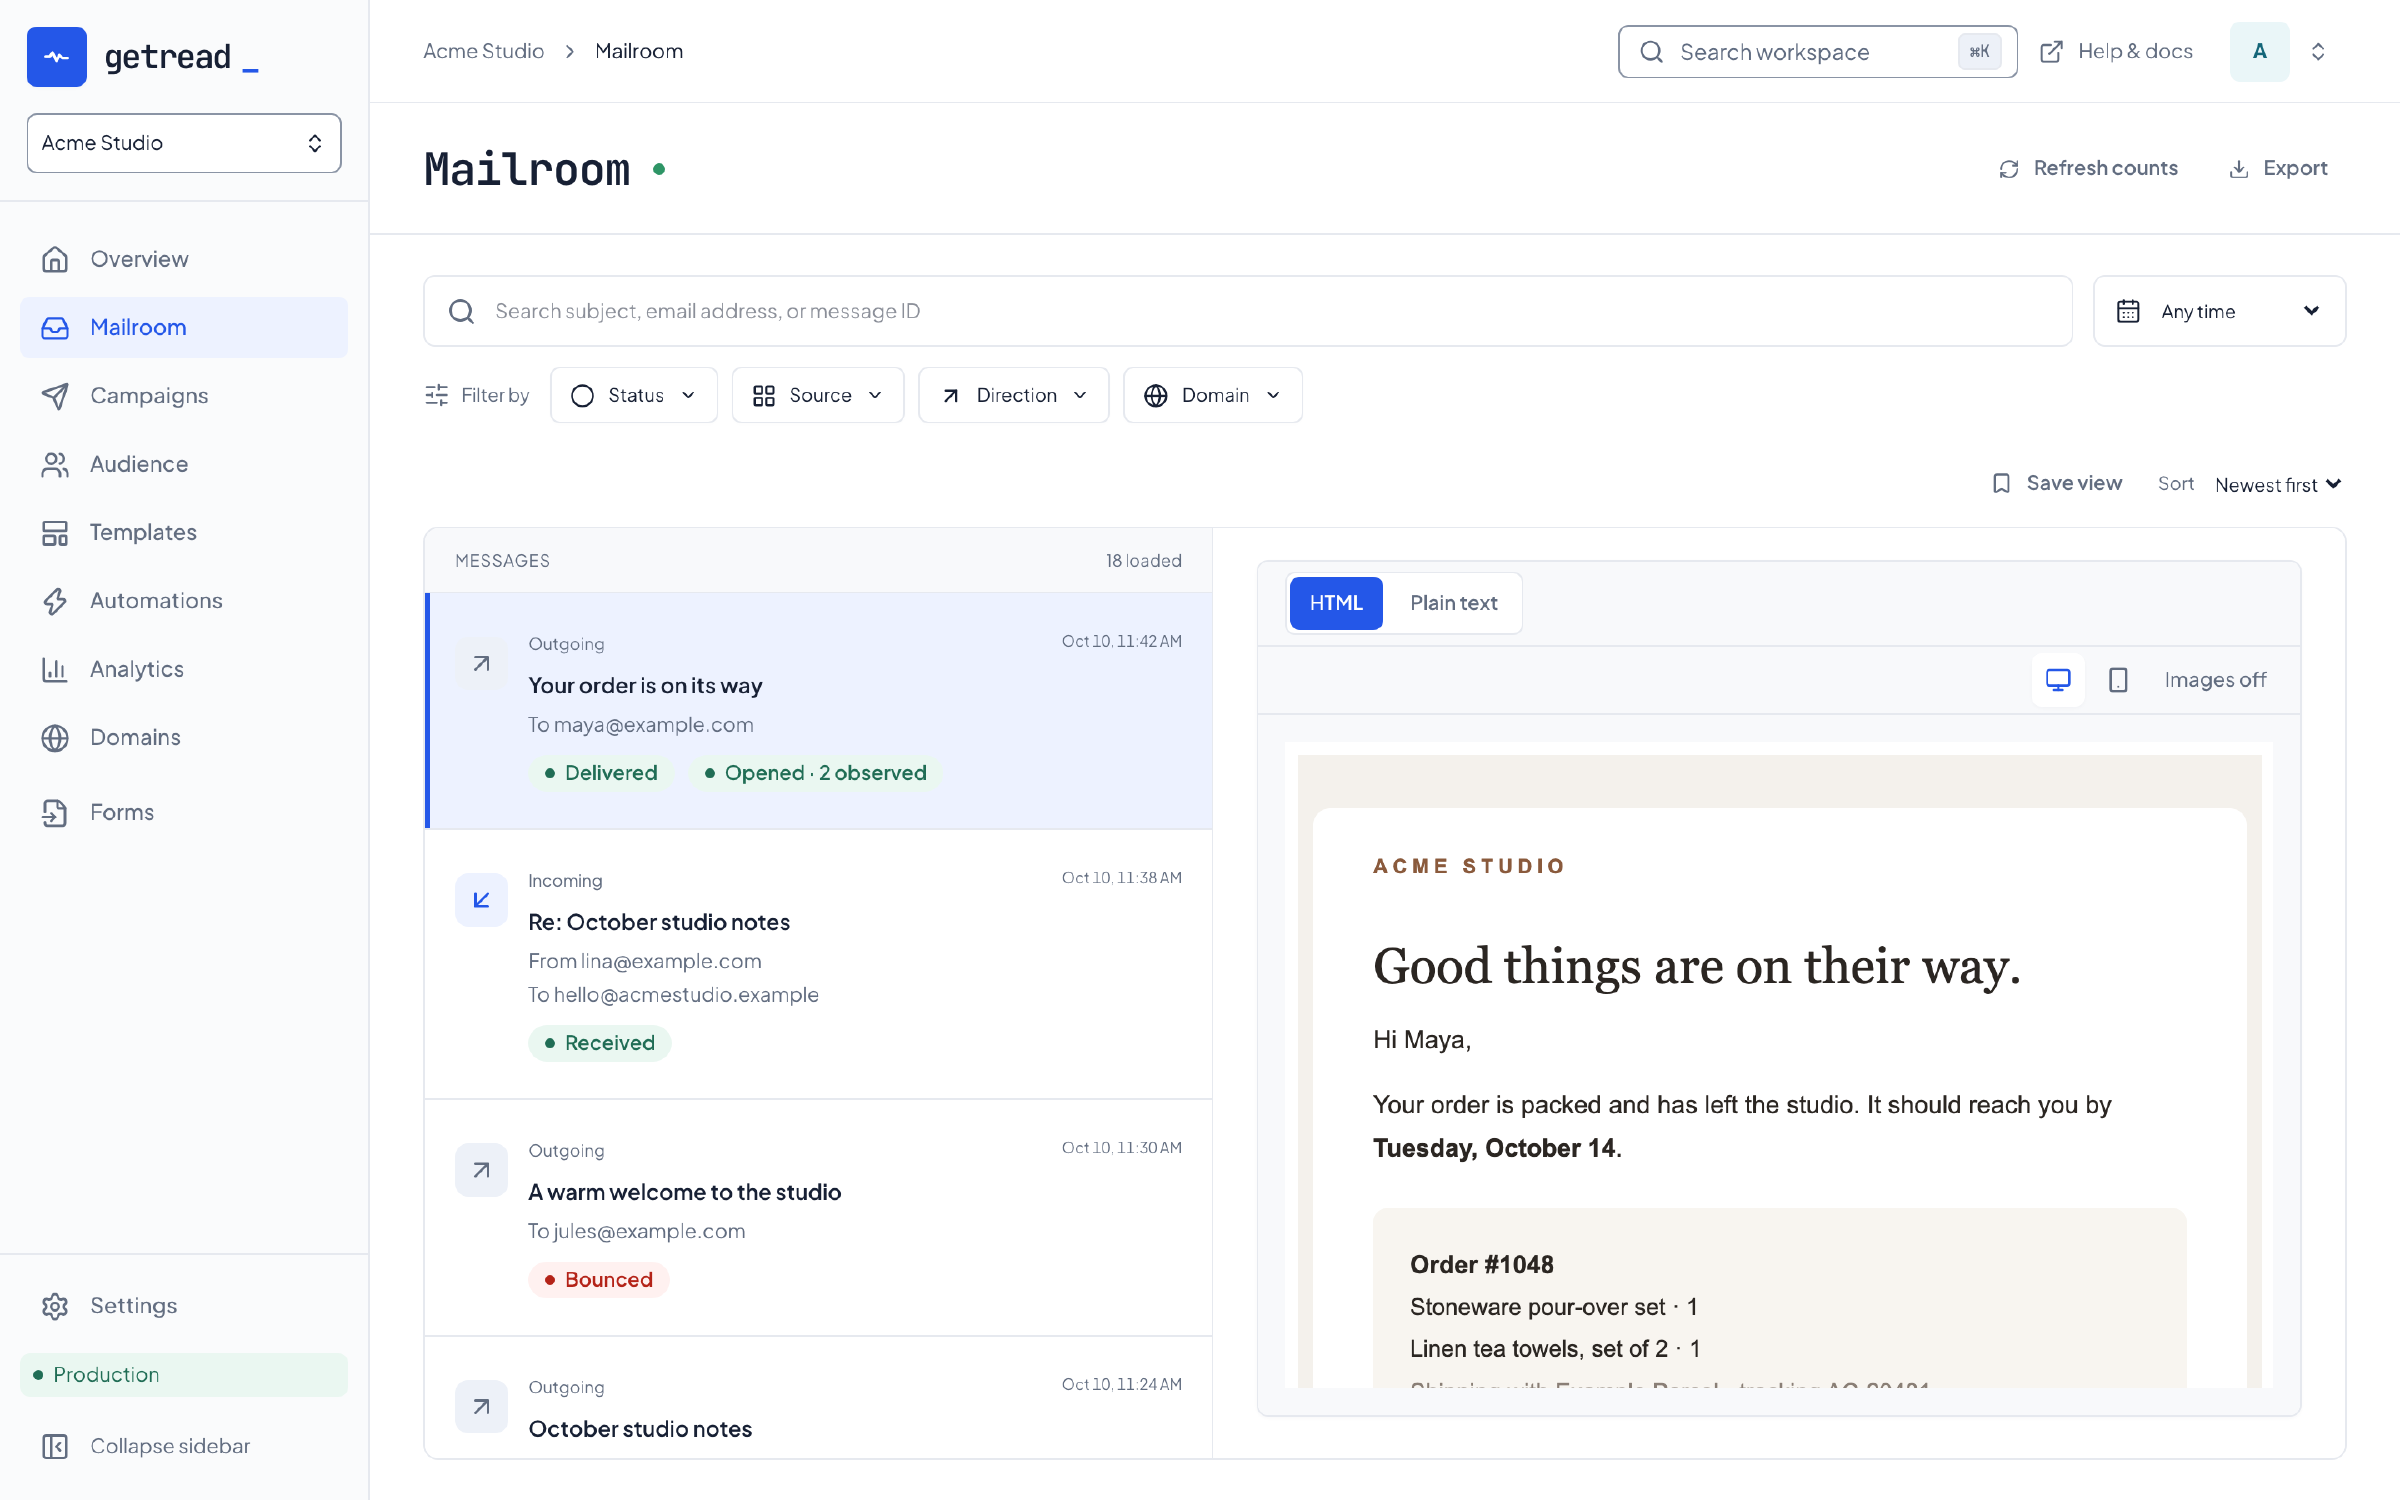This screenshot has width=2400, height=1500.
Task: Click the Production environment badge
Action: [x=184, y=1374]
